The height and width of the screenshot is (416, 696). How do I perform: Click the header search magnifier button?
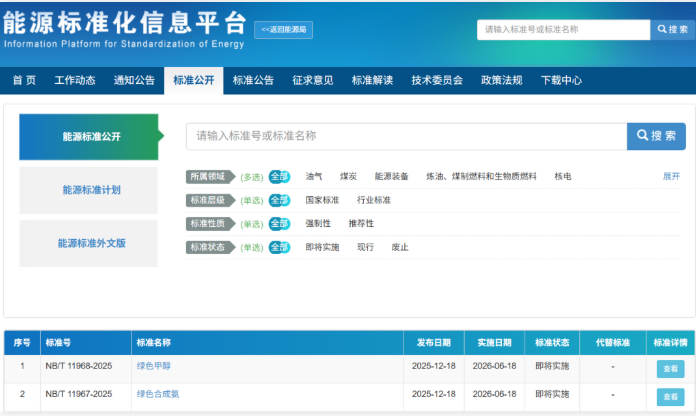pos(672,30)
